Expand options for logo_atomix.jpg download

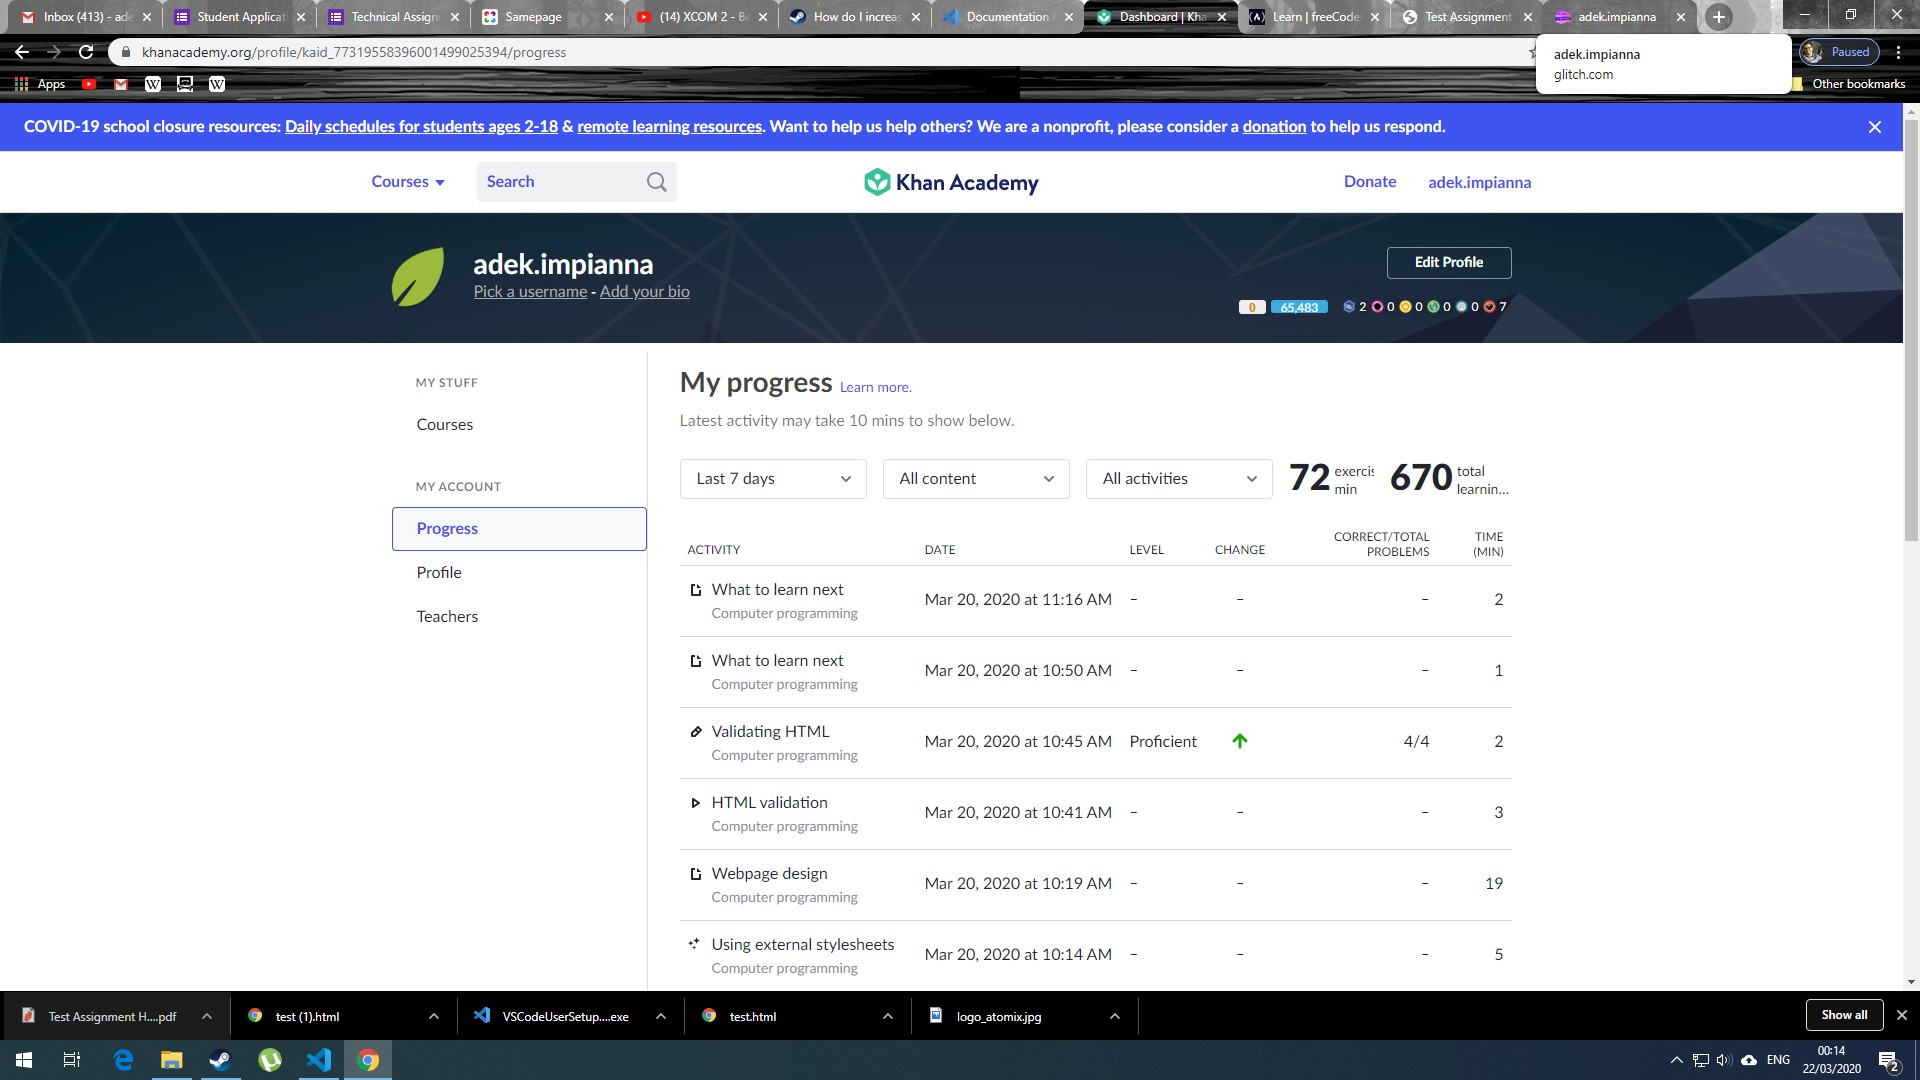(x=1114, y=1016)
